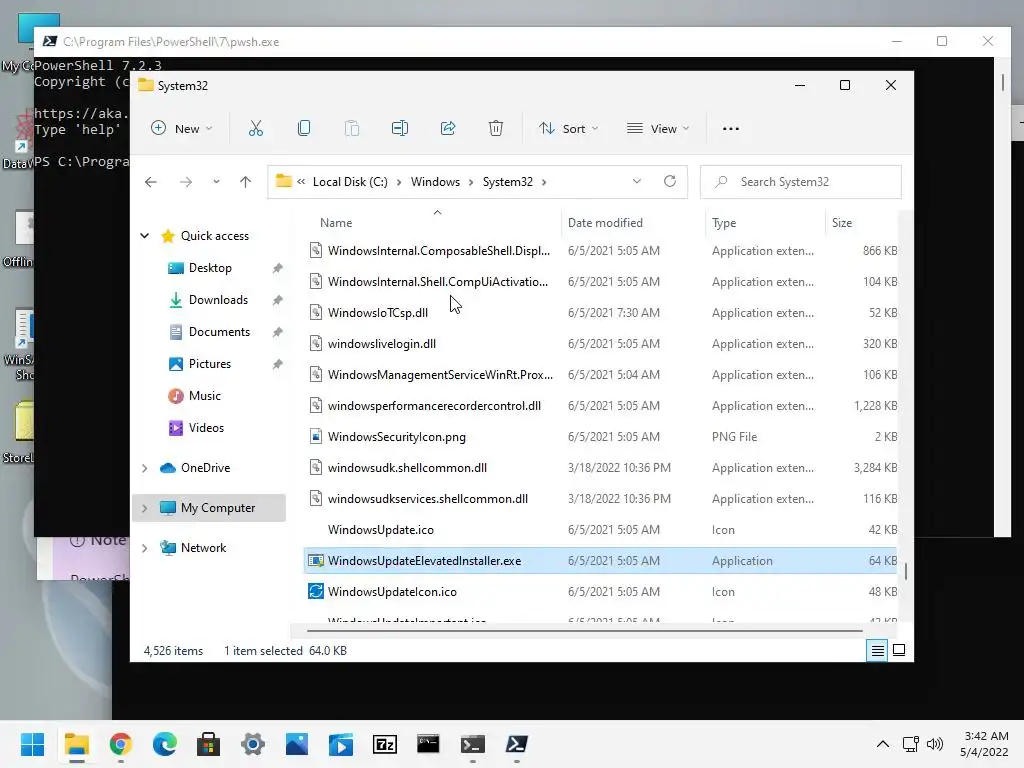The height and width of the screenshot is (768, 1024).
Task: Open Microsoft Edge from the taskbar
Action: click(165, 744)
